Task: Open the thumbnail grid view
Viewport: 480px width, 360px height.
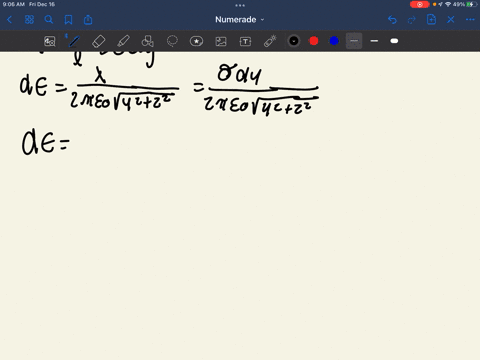Action: click(x=29, y=20)
